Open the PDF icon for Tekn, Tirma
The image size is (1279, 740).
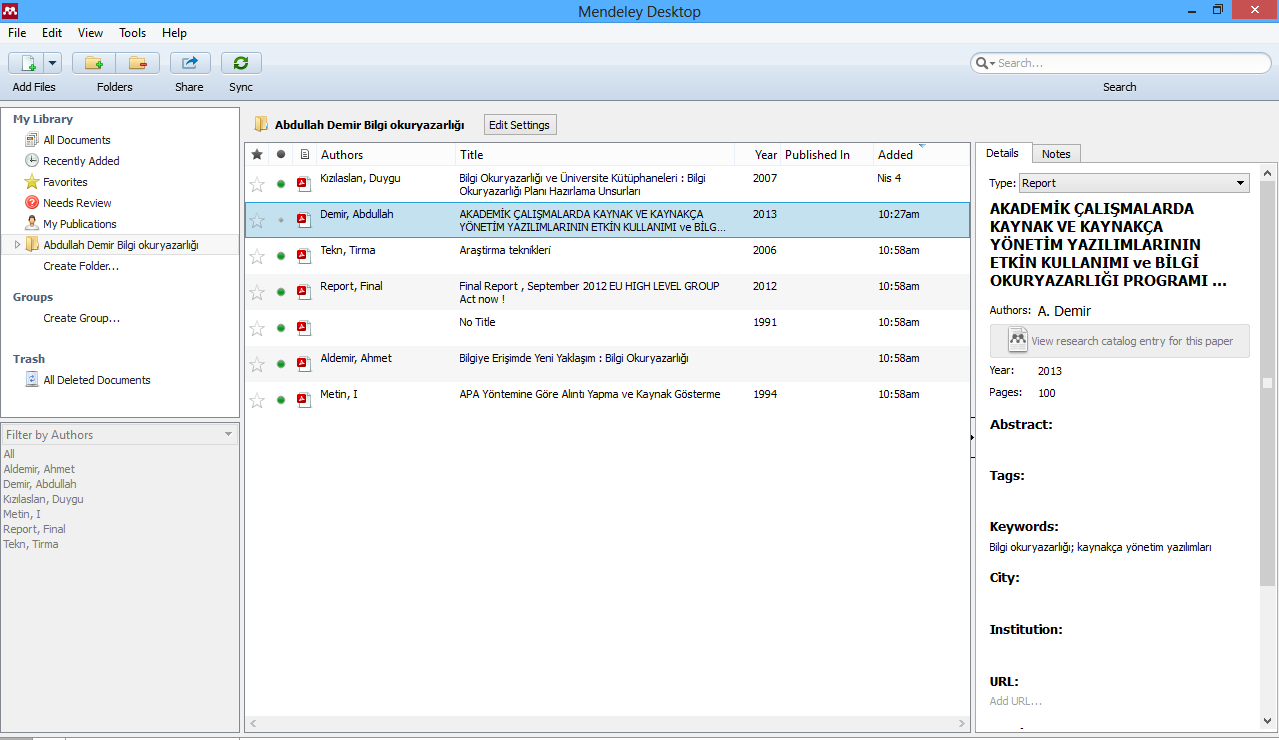click(x=304, y=256)
